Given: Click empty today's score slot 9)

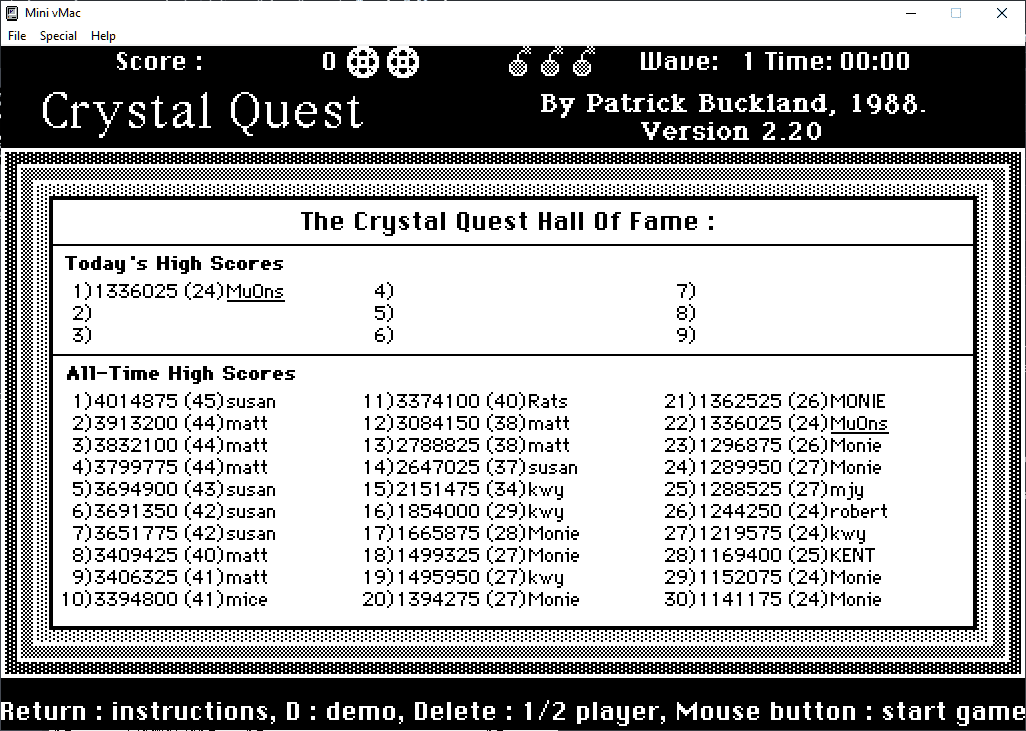Looking at the screenshot, I should coord(686,335).
